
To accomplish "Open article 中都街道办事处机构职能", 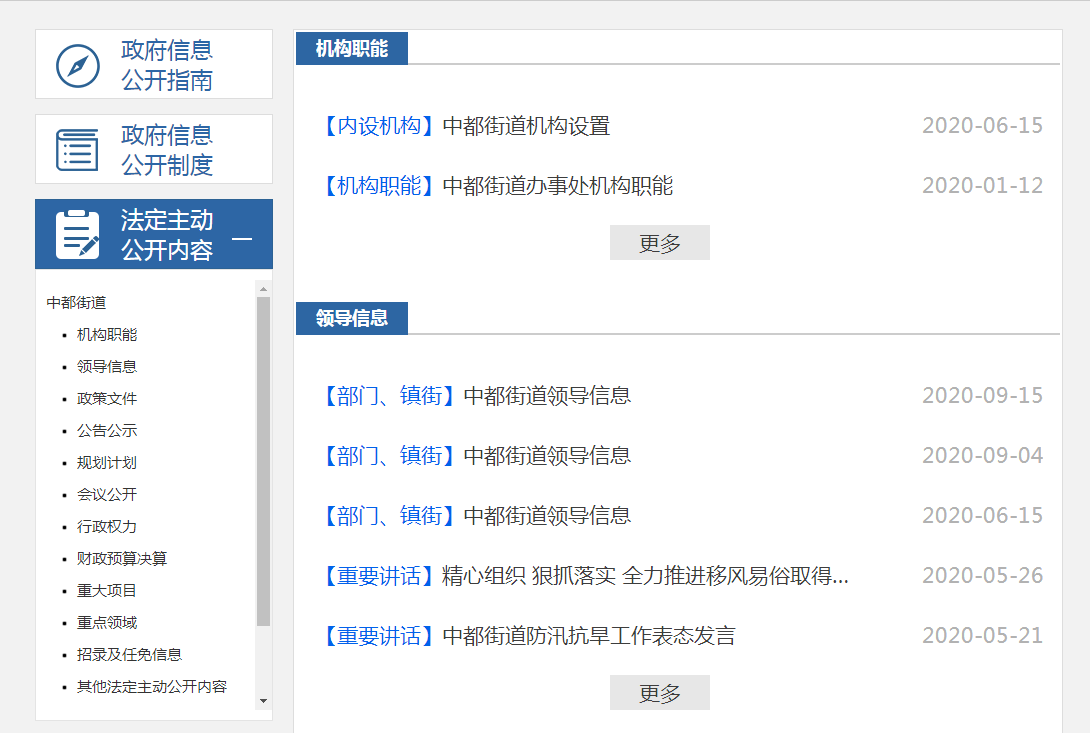I will tap(558, 186).
